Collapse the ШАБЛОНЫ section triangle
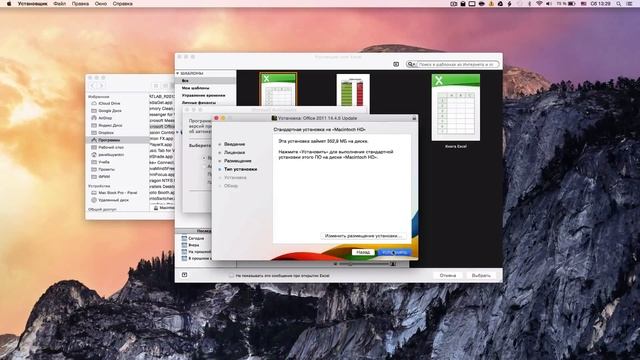 click(x=178, y=73)
